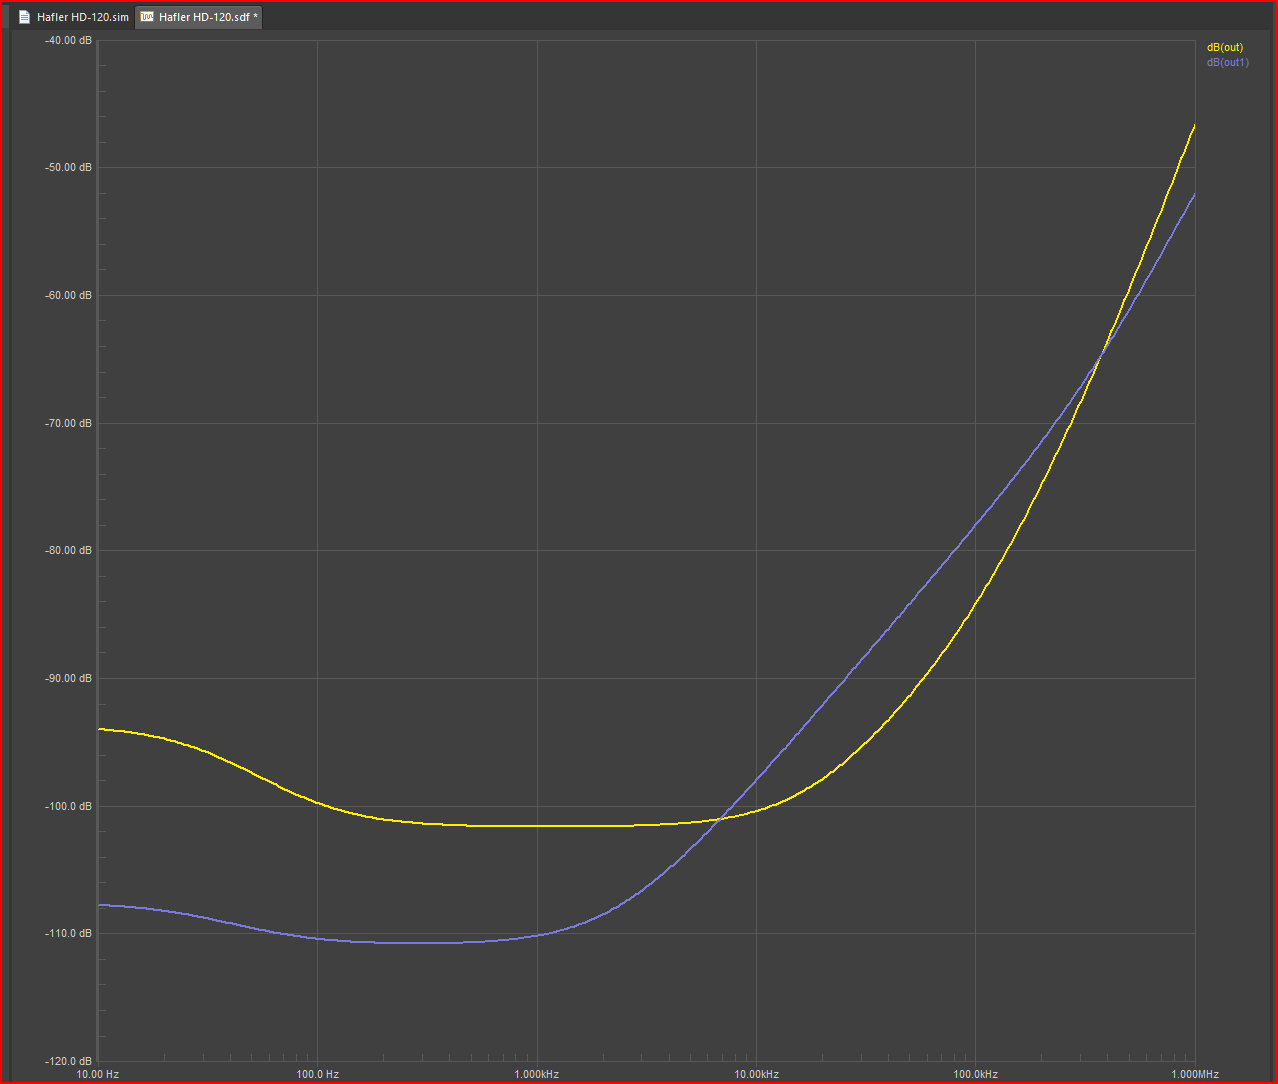The width and height of the screenshot is (1278, 1084).
Task: Click the 10.00 Hz frequency label
Action: (98, 1074)
